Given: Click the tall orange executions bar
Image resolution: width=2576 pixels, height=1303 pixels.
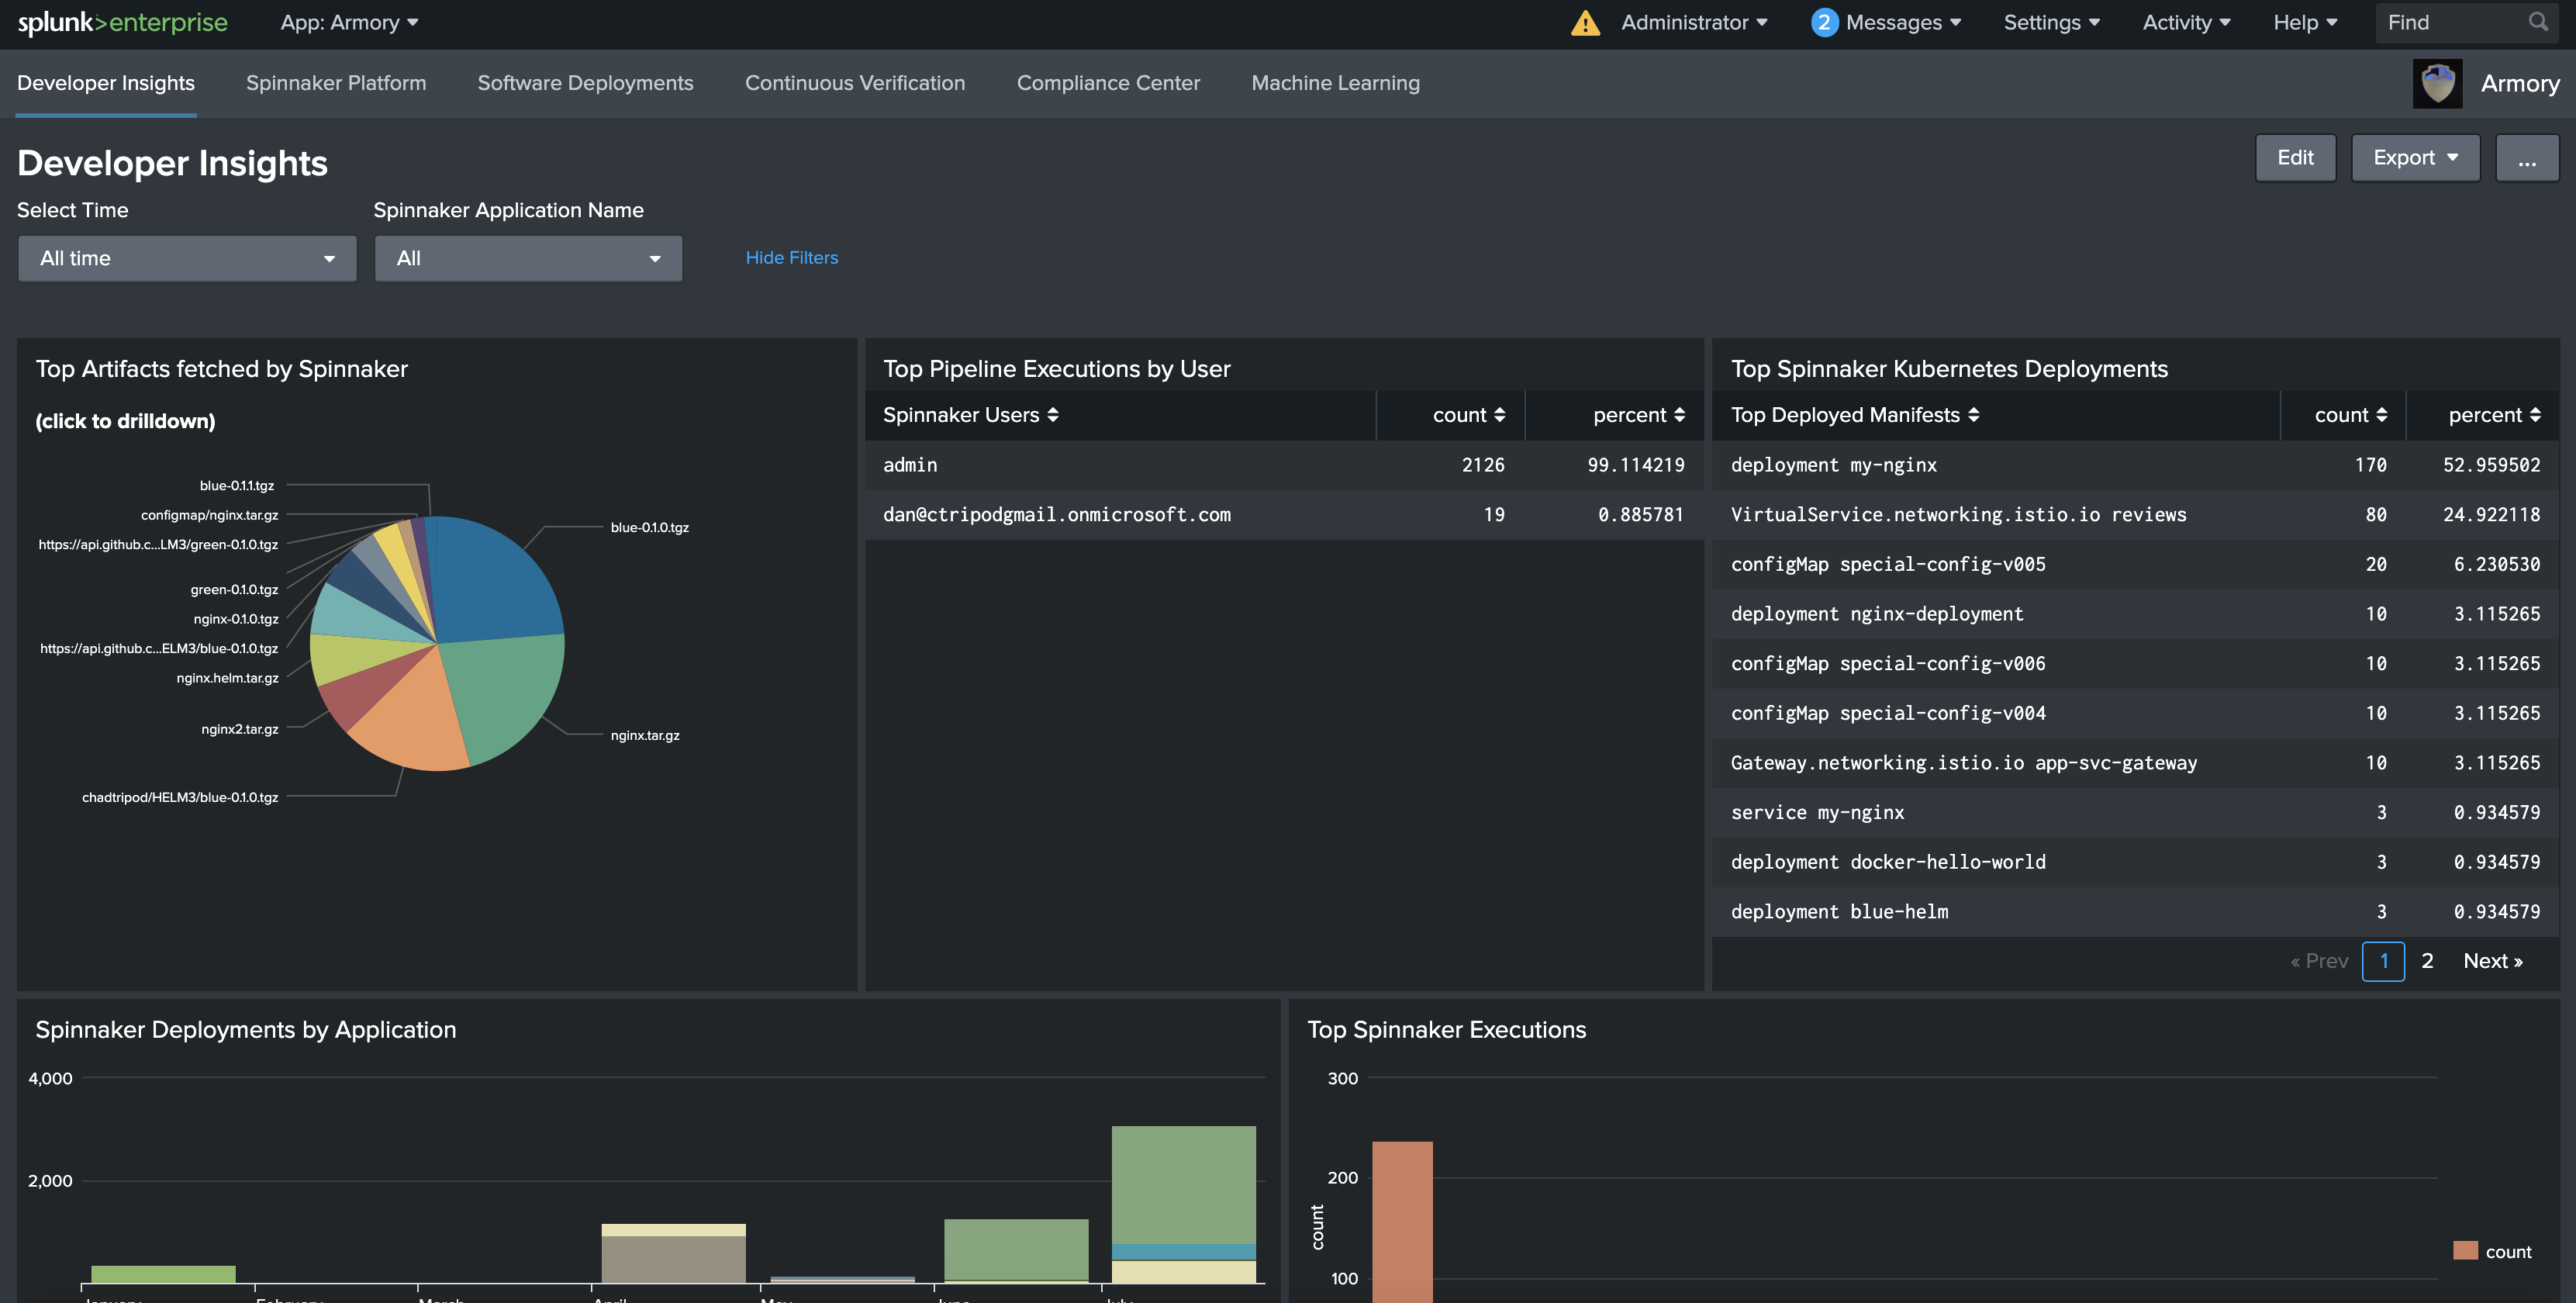Looking at the screenshot, I should pos(1402,1221).
